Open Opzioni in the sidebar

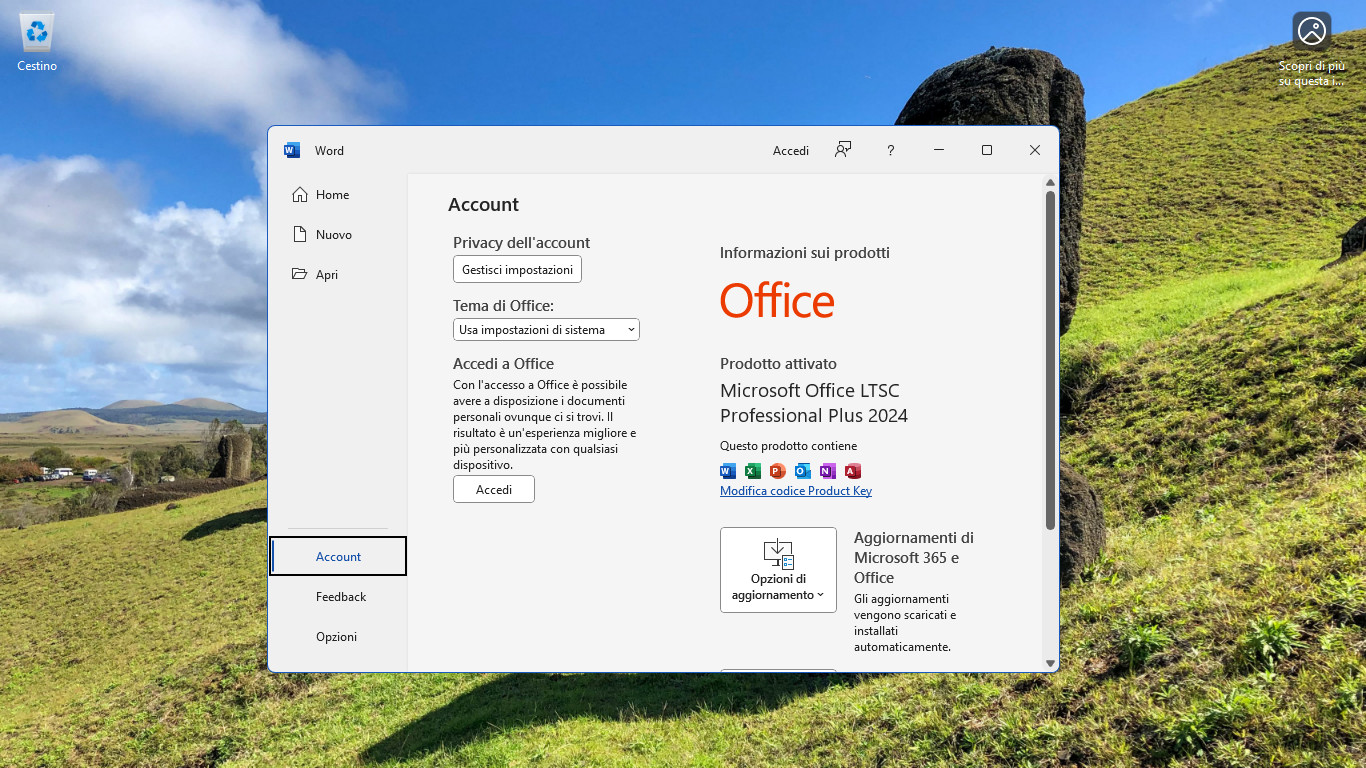338,637
